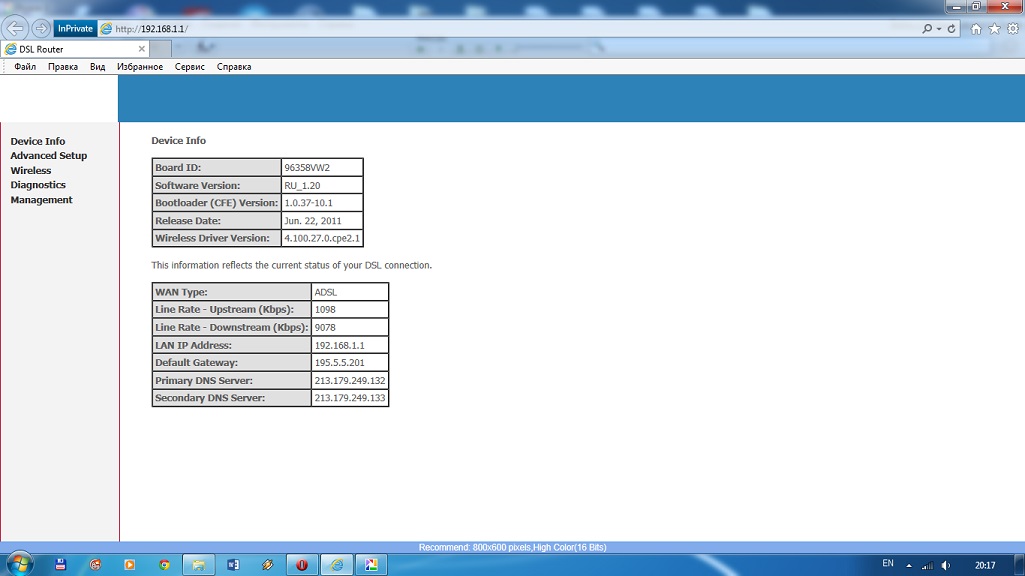Click the clock showing 20:17
The width and height of the screenshot is (1025, 576).
[x=985, y=566]
